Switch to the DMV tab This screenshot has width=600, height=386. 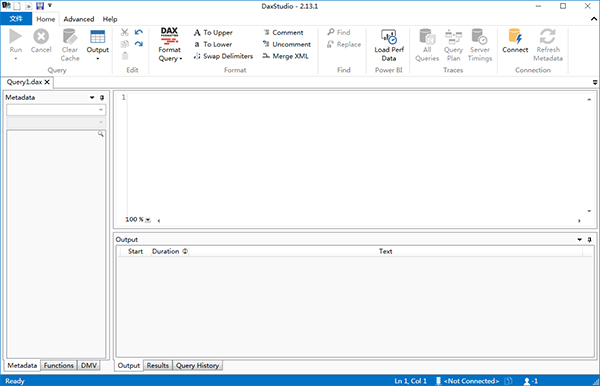89,365
